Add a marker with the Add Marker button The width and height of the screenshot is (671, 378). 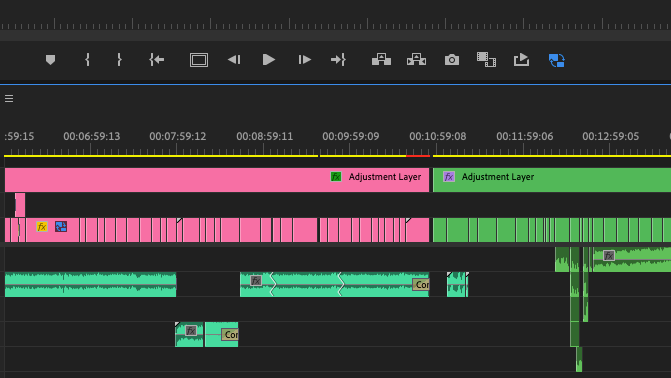pyautogui.click(x=50, y=60)
